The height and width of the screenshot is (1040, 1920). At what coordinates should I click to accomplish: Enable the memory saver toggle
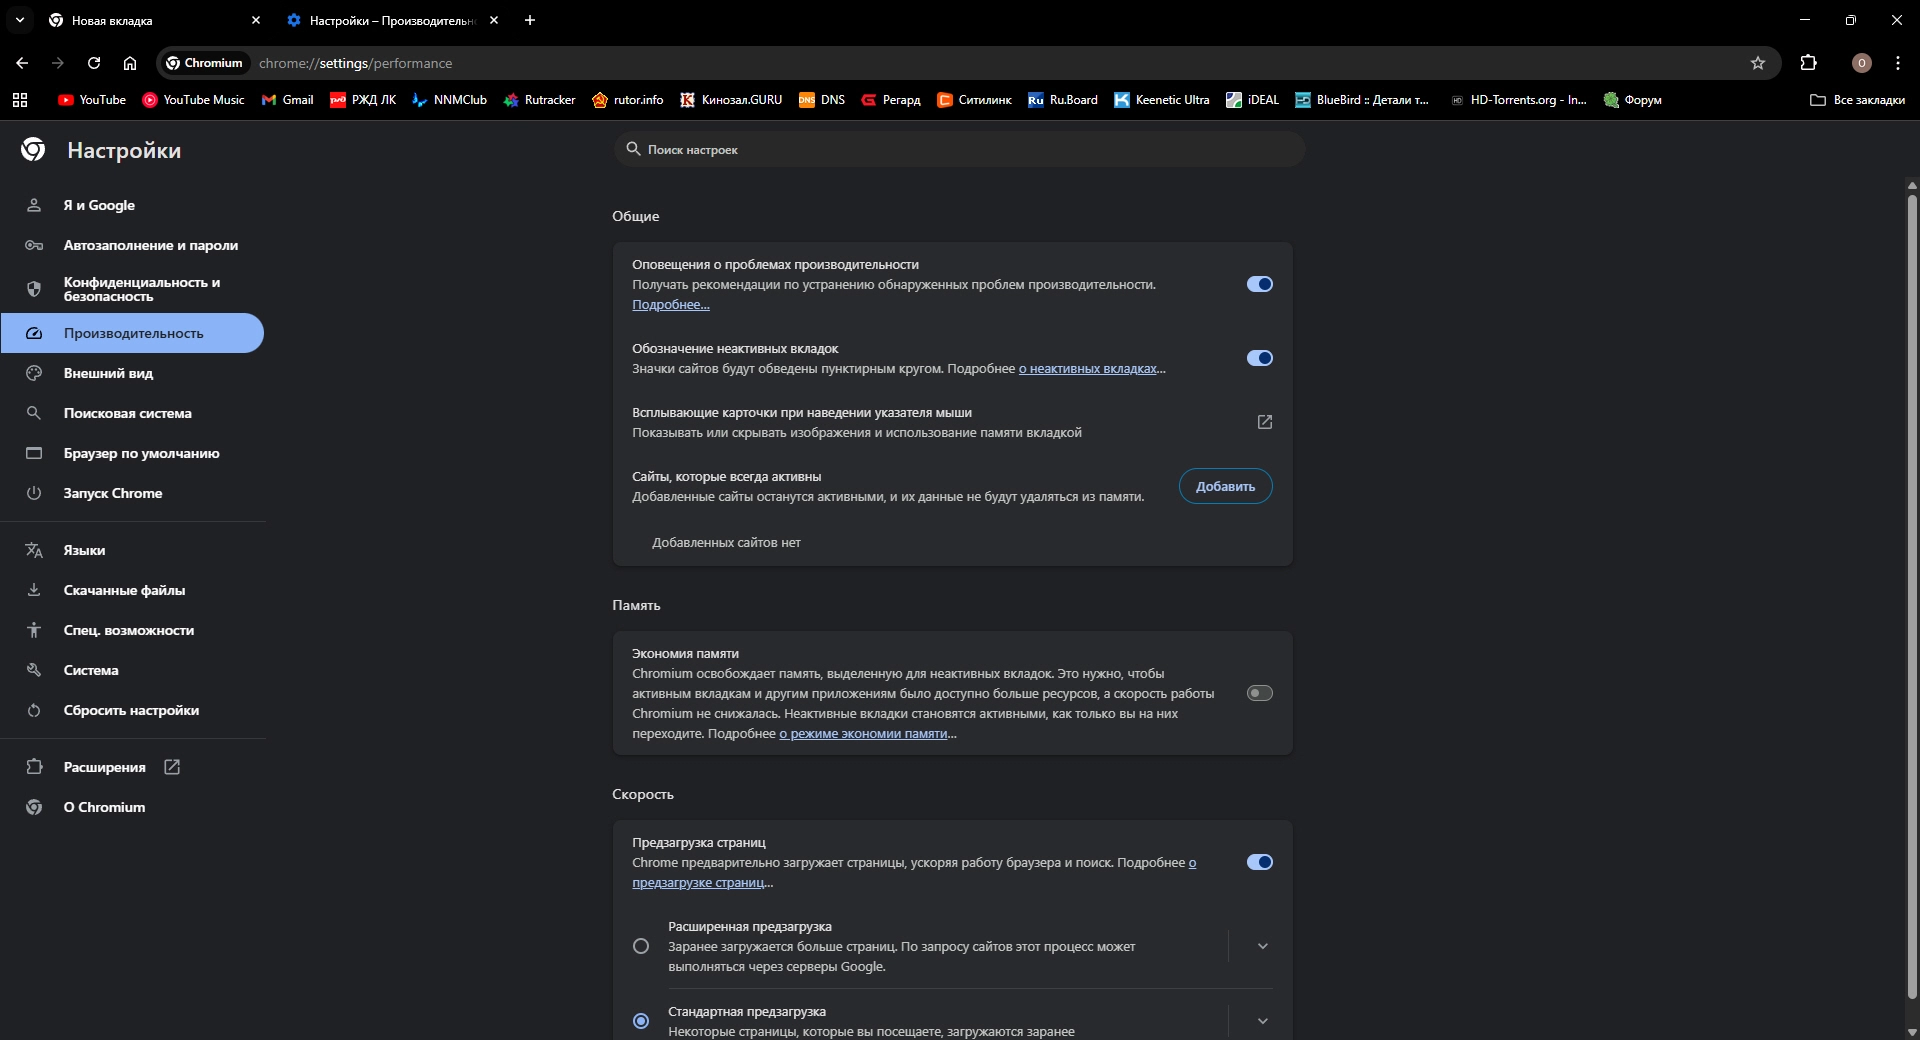(x=1259, y=693)
